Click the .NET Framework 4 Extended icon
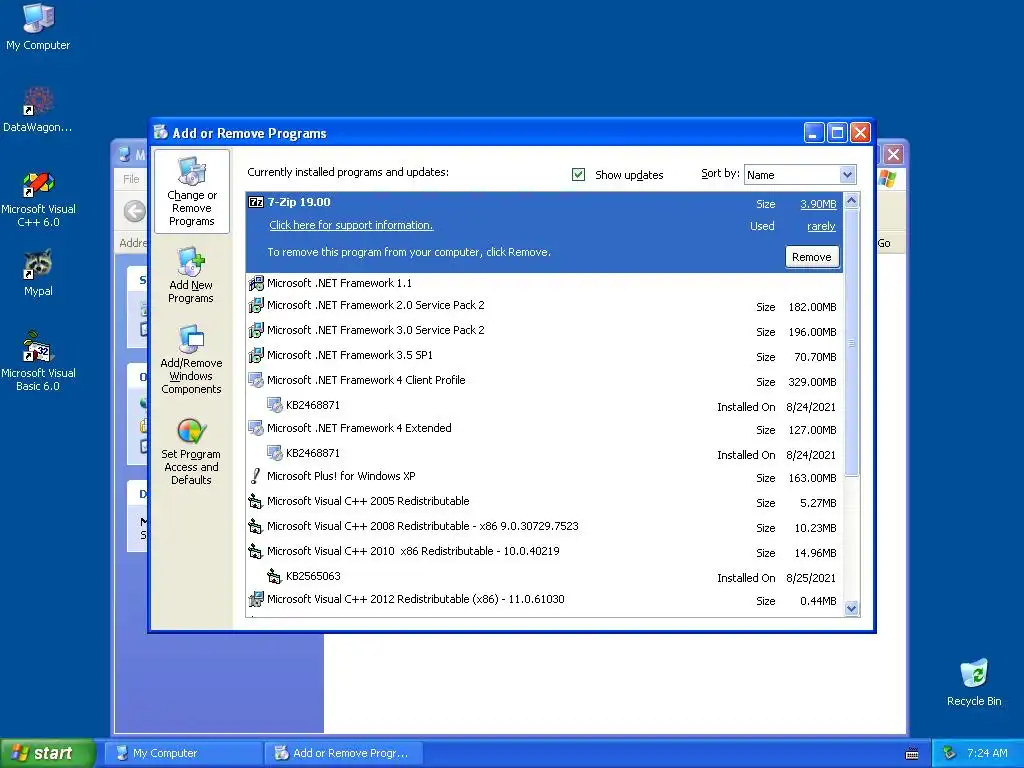This screenshot has height=768, width=1024. [256, 428]
